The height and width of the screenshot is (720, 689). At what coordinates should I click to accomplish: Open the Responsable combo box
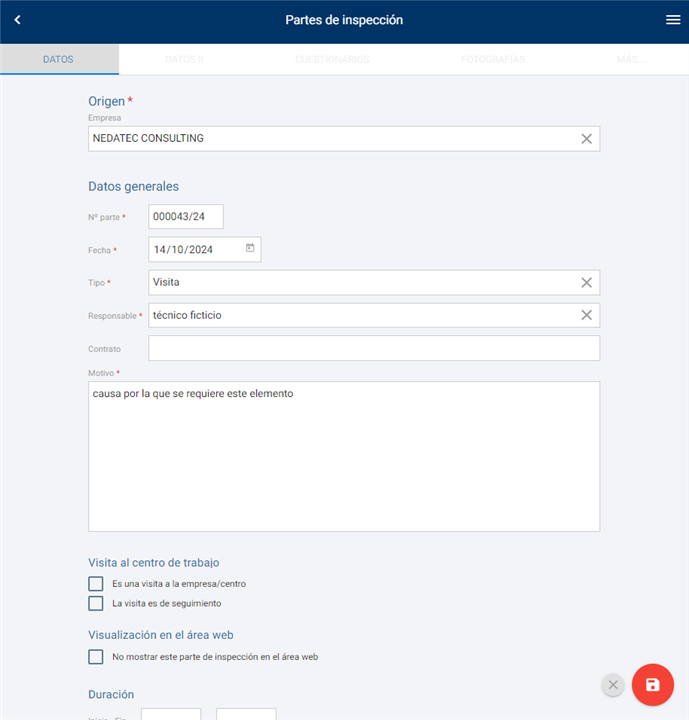[360, 316]
